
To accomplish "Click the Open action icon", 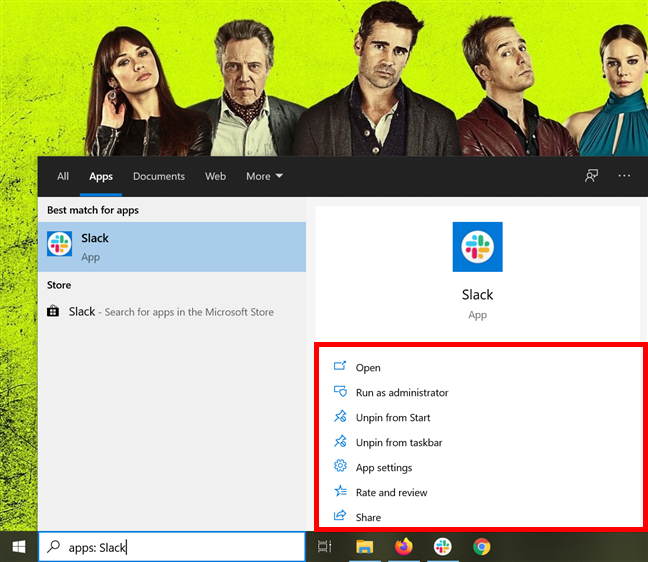I will click(x=340, y=366).
